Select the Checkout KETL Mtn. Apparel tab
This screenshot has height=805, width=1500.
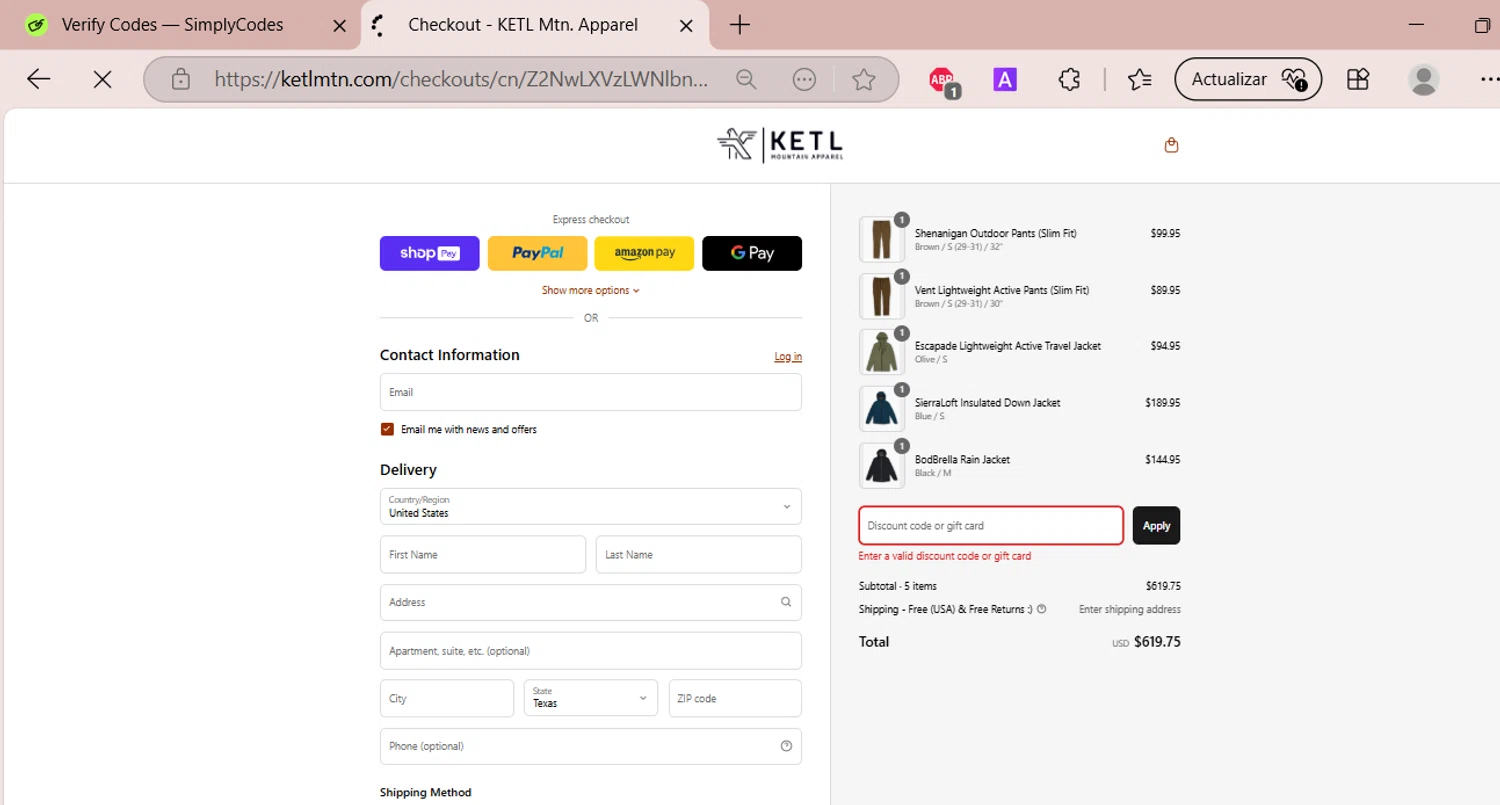coord(523,25)
